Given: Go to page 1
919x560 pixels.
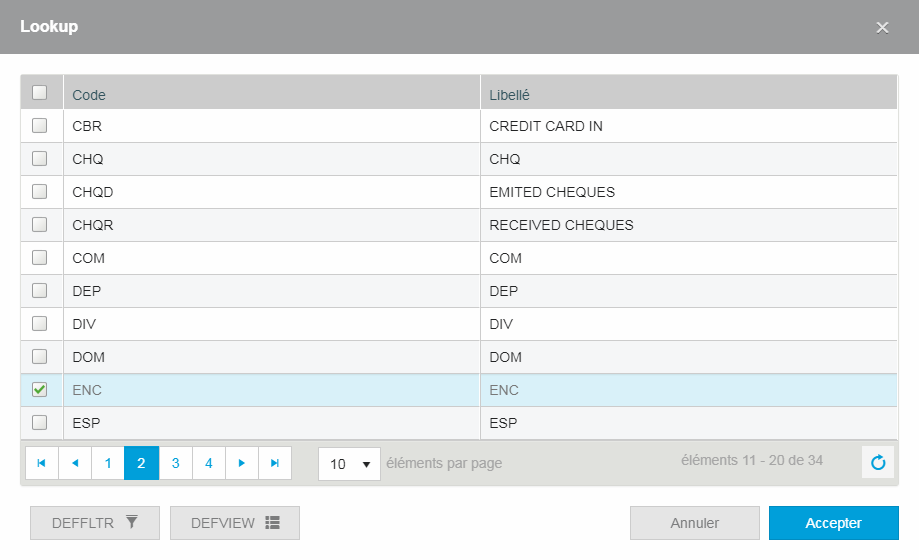Looking at the screenshot, I should point(108,463).
